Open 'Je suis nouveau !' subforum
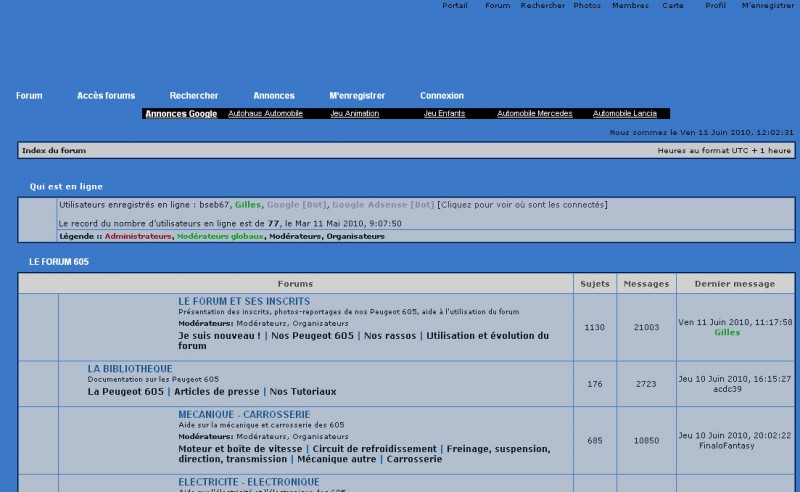The image size is (800, 492). (219, 336)
